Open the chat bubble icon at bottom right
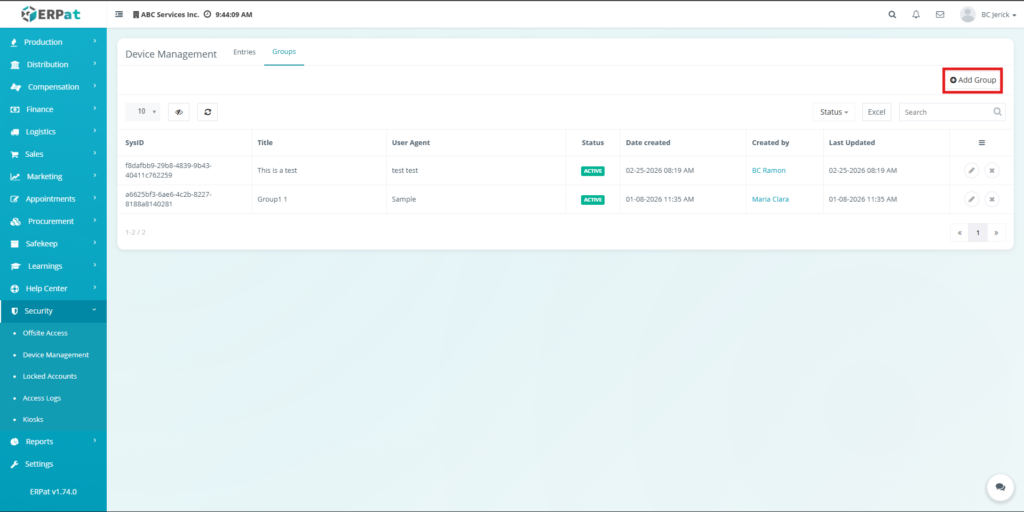Screen dimensions: 1024x512 click(x=999, y=486)
